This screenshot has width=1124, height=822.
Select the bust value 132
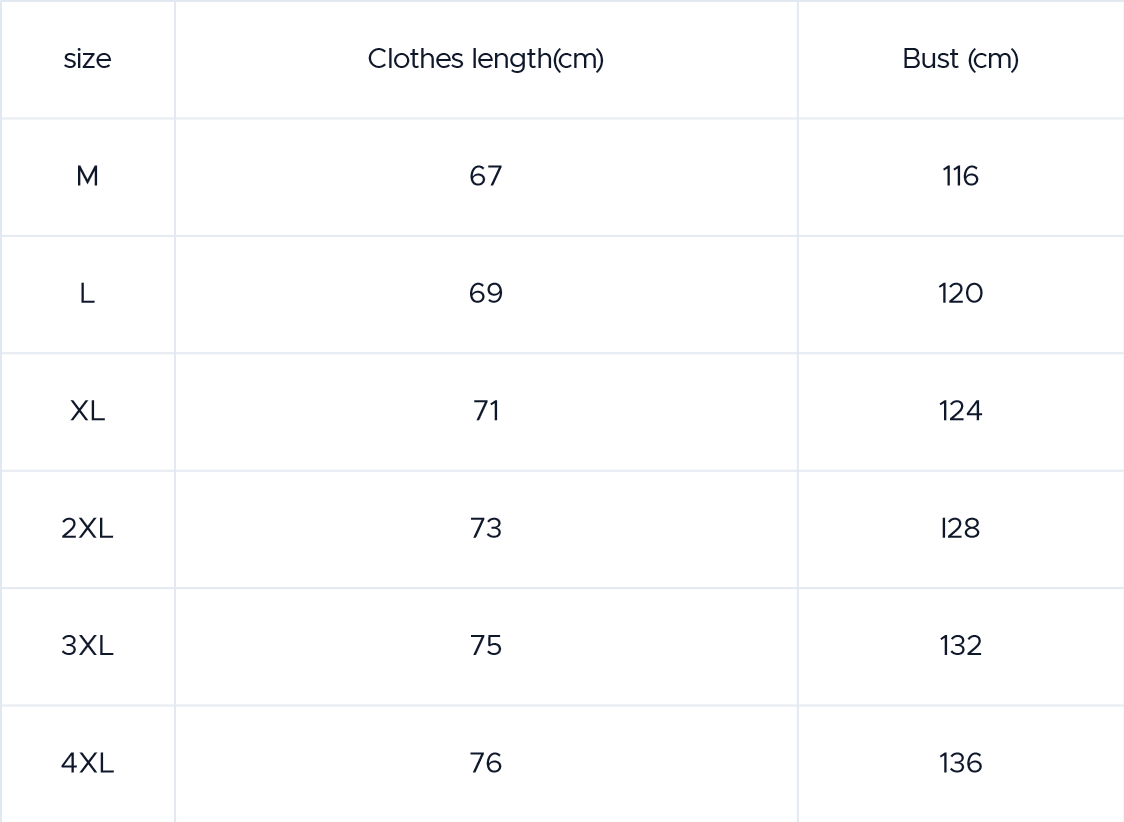pos(960,646)
